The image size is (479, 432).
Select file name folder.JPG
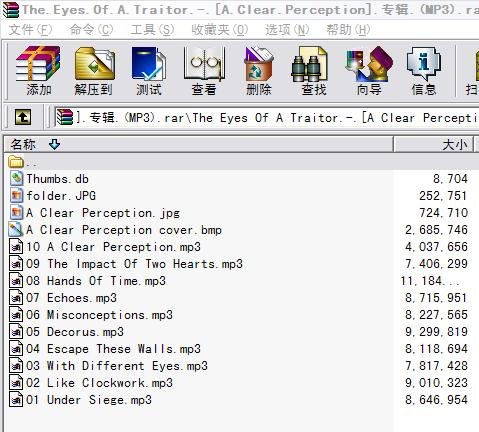pos(61,196)
